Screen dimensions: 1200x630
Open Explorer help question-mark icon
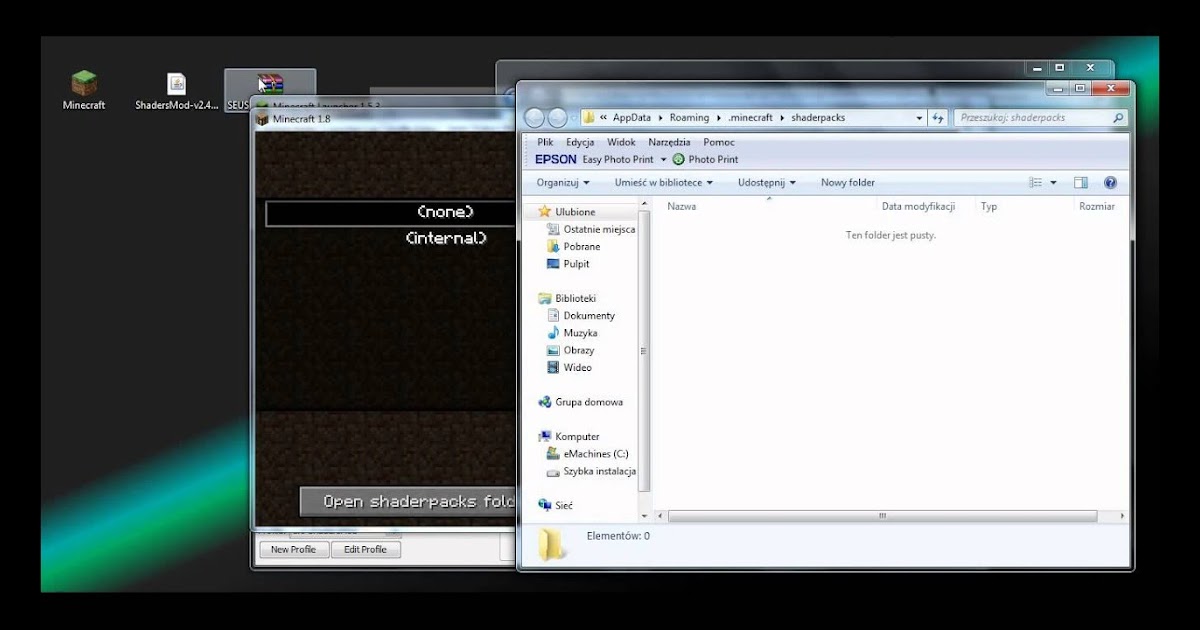point(1110,183)
